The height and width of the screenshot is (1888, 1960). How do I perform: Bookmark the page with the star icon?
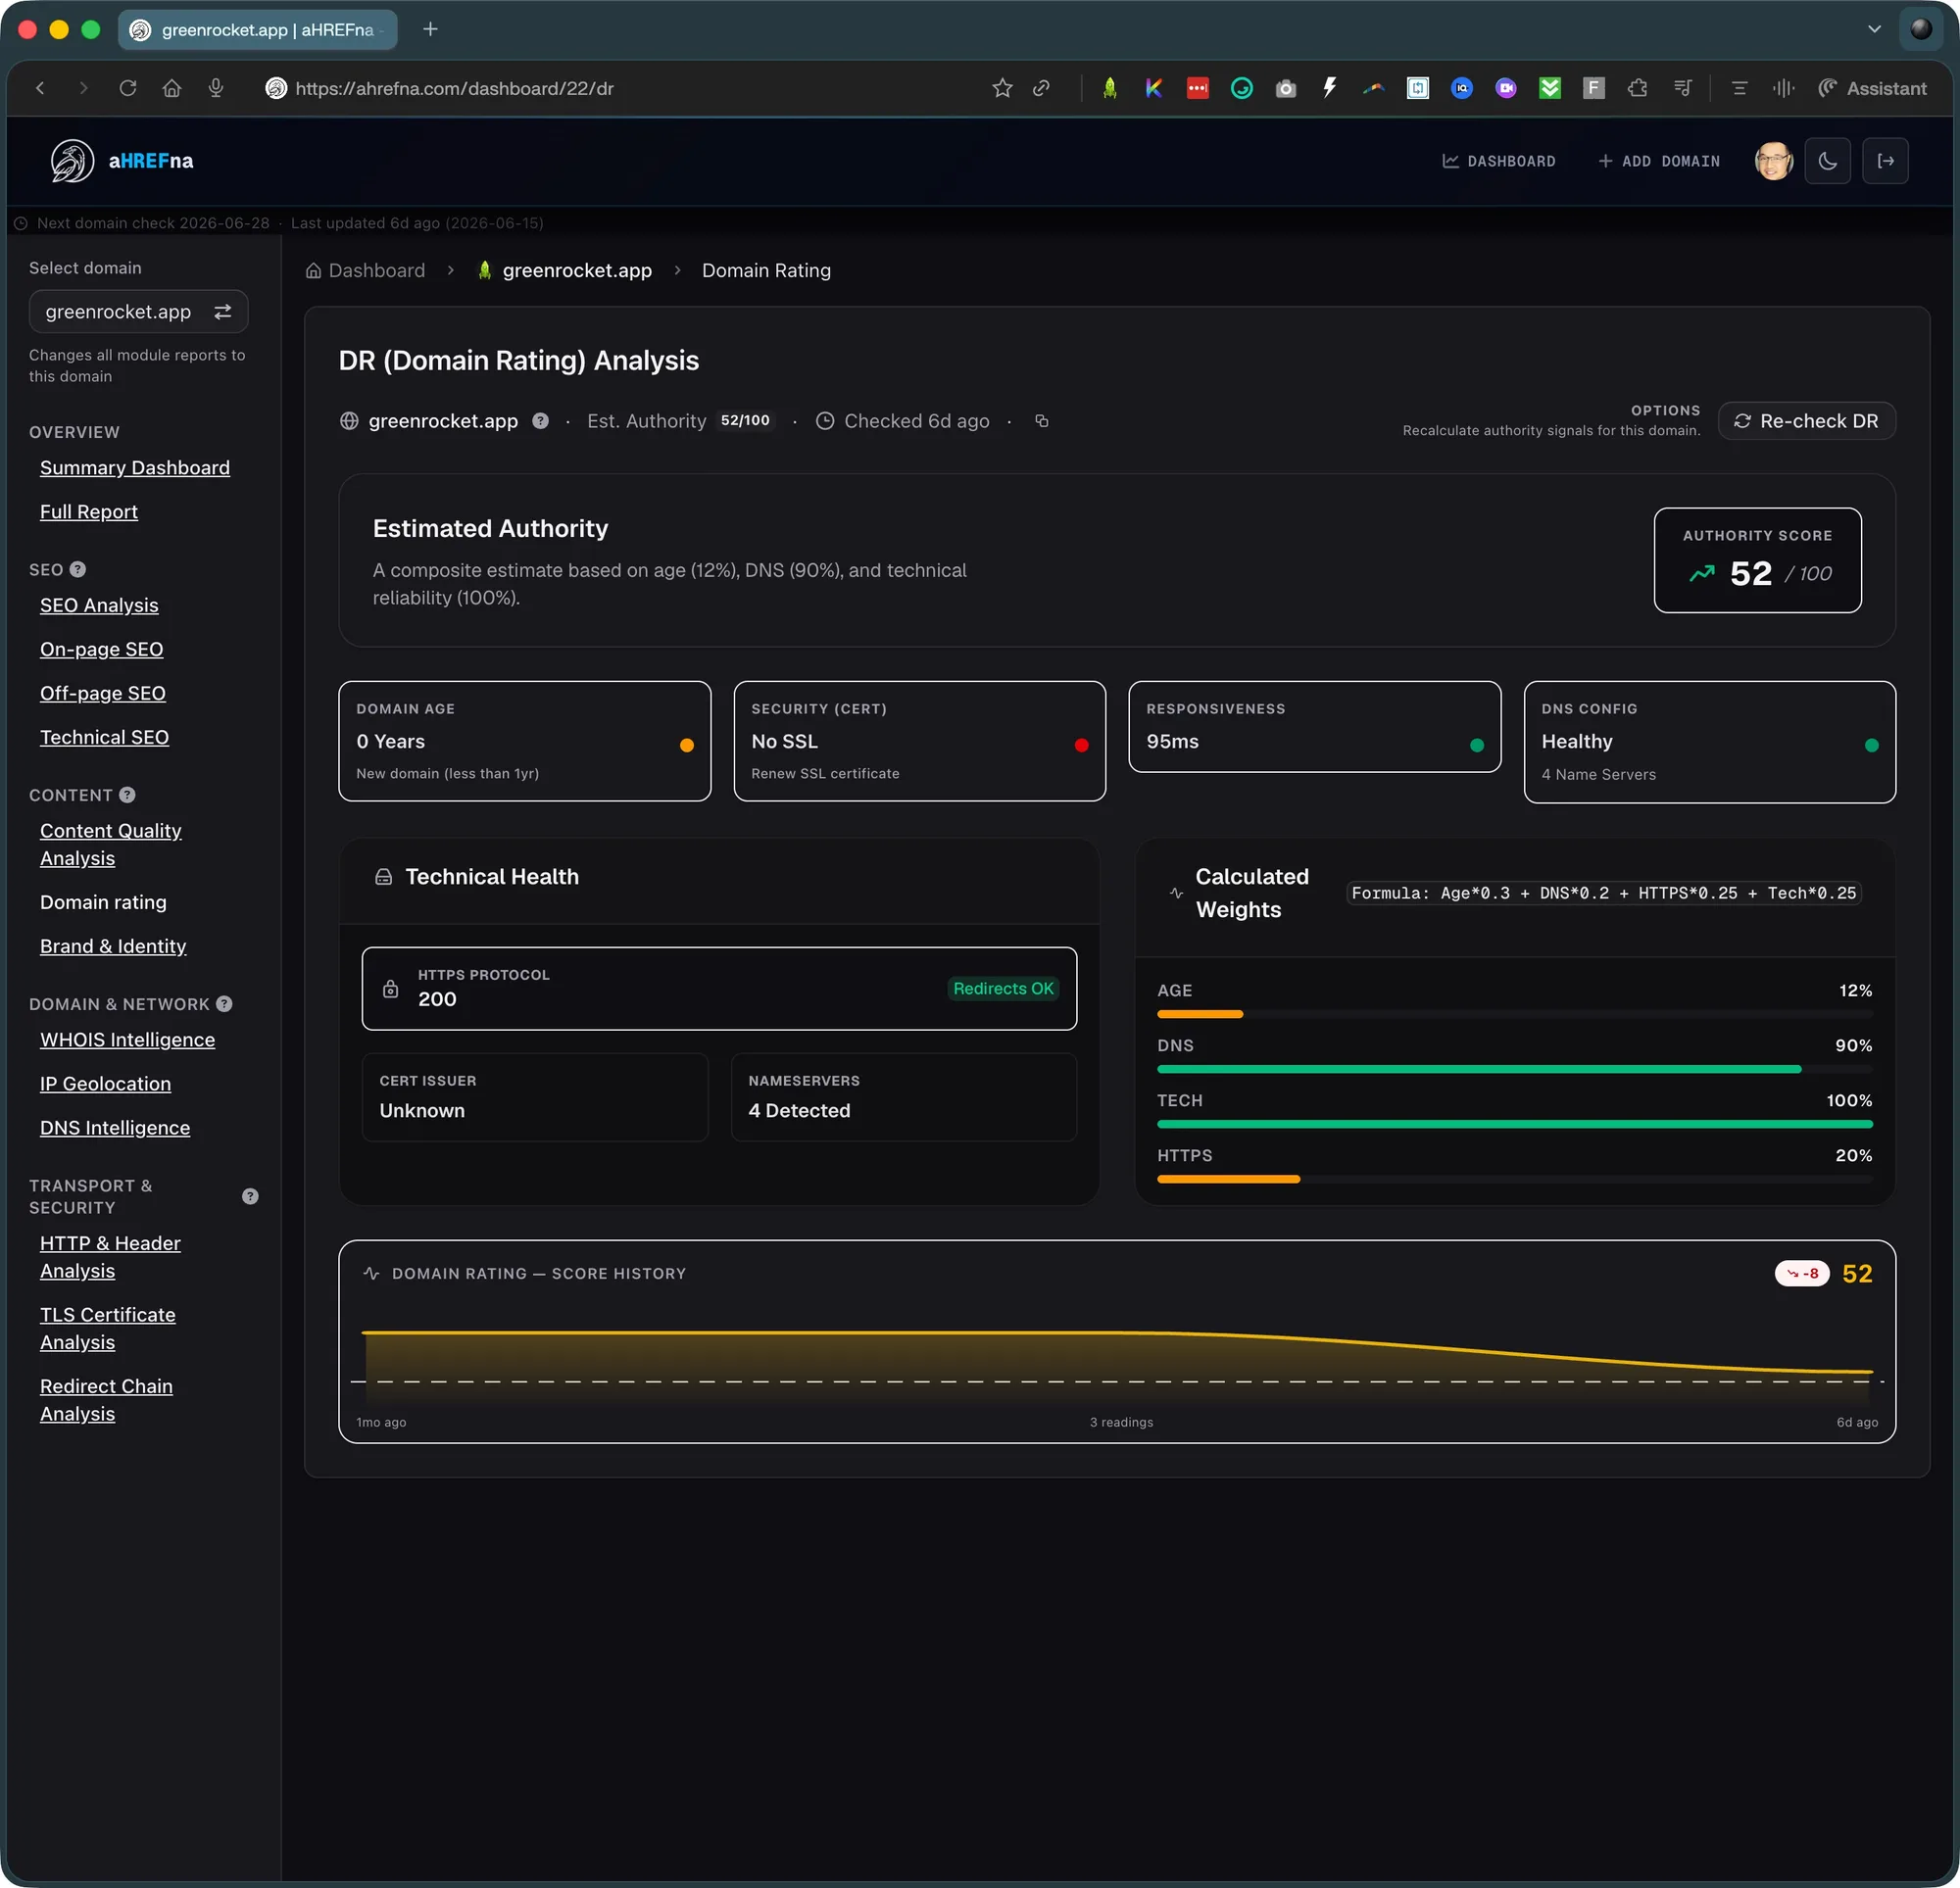pos(1002,88)
